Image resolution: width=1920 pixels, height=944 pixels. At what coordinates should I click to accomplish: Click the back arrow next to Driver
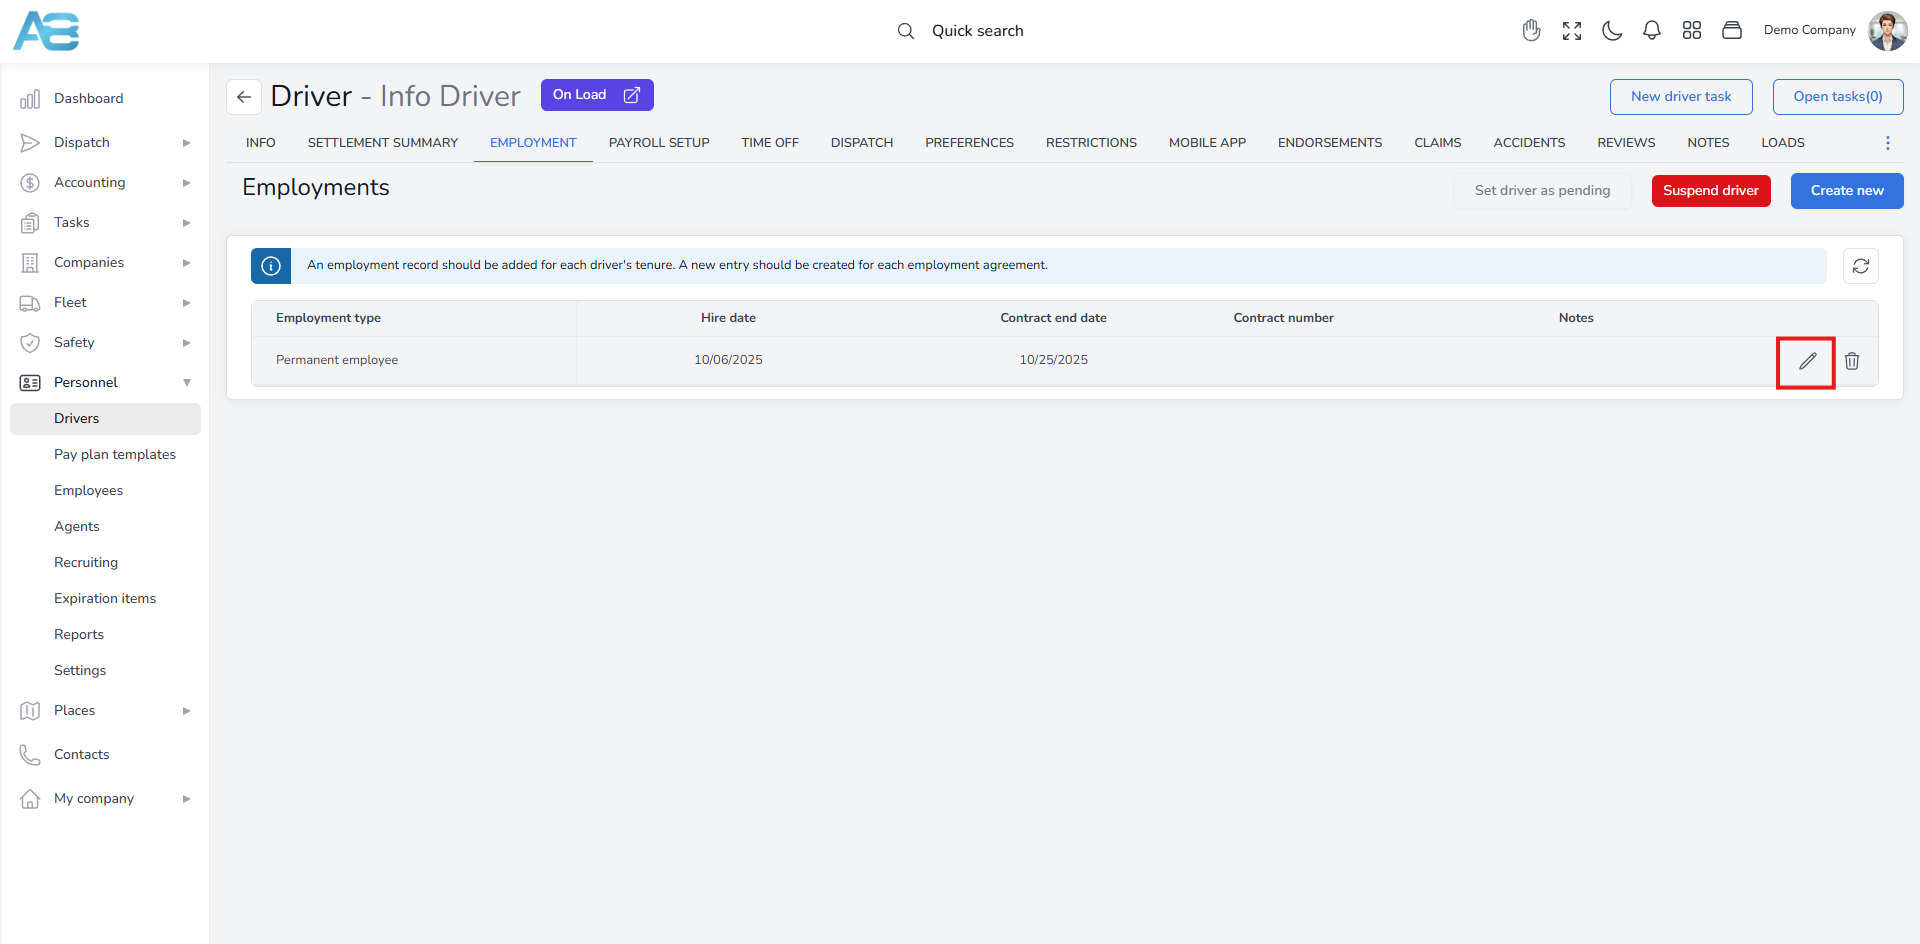244,97
